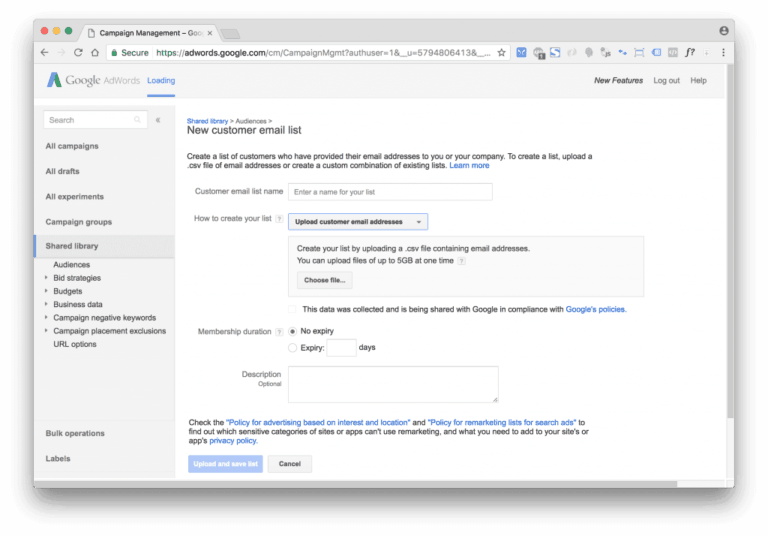Click the JS extension icon
768x536 pixels.
pyautogui.click(x=605, y=52)
